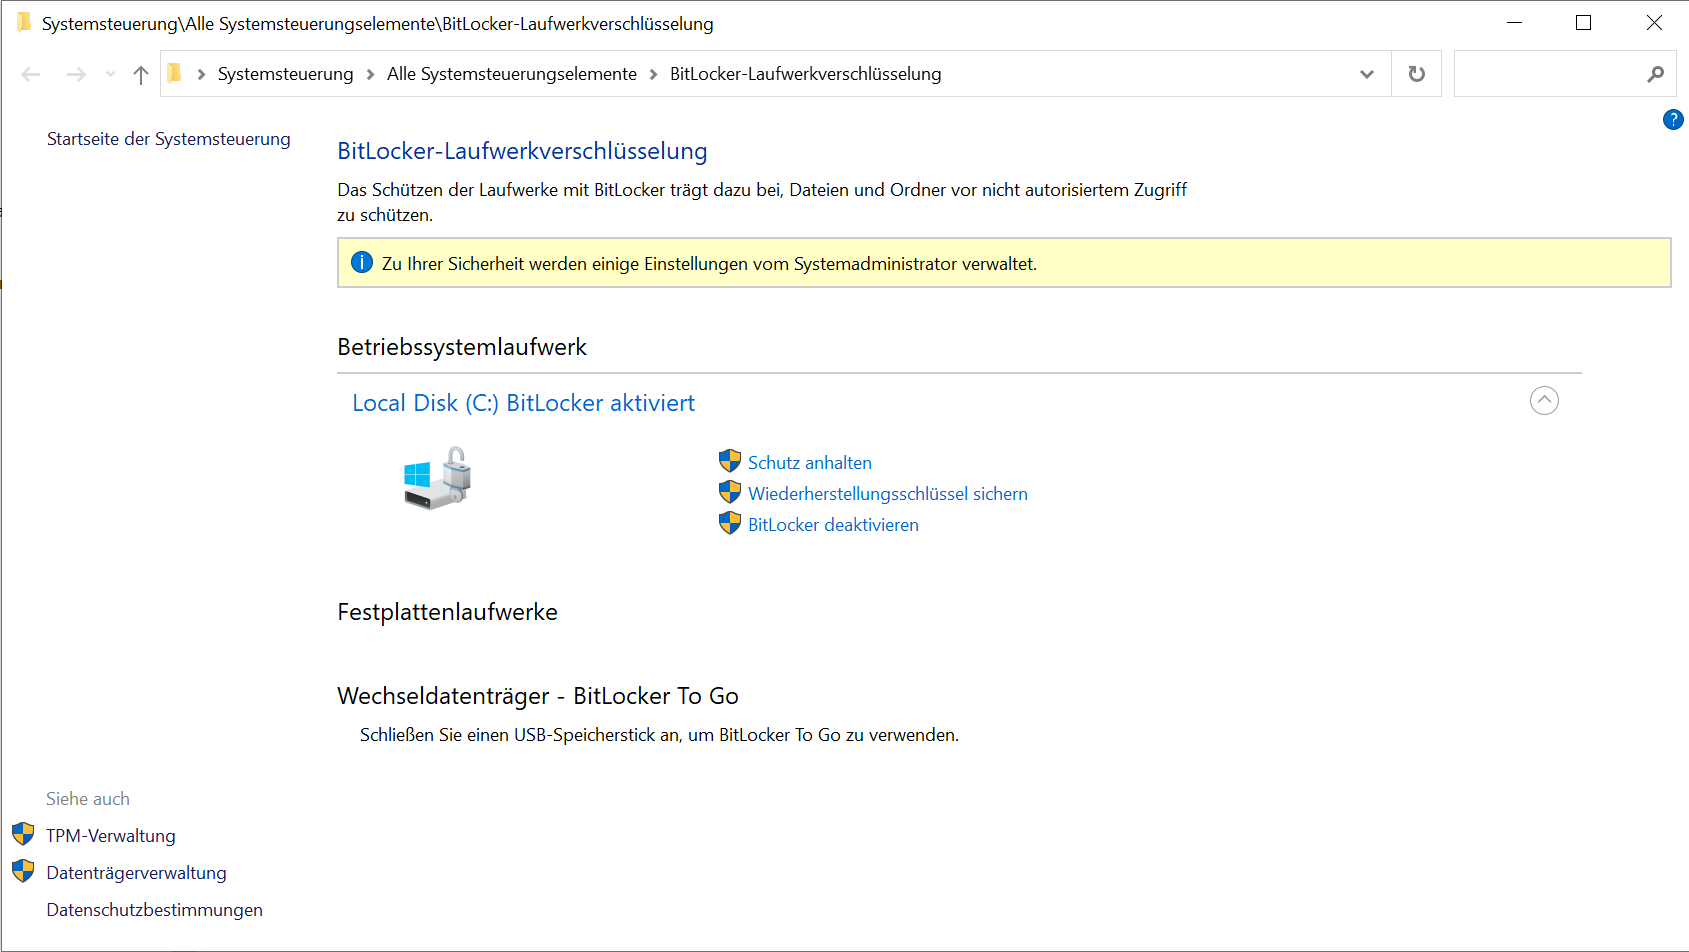Maximize the BitLocker window

point(1583,22)
